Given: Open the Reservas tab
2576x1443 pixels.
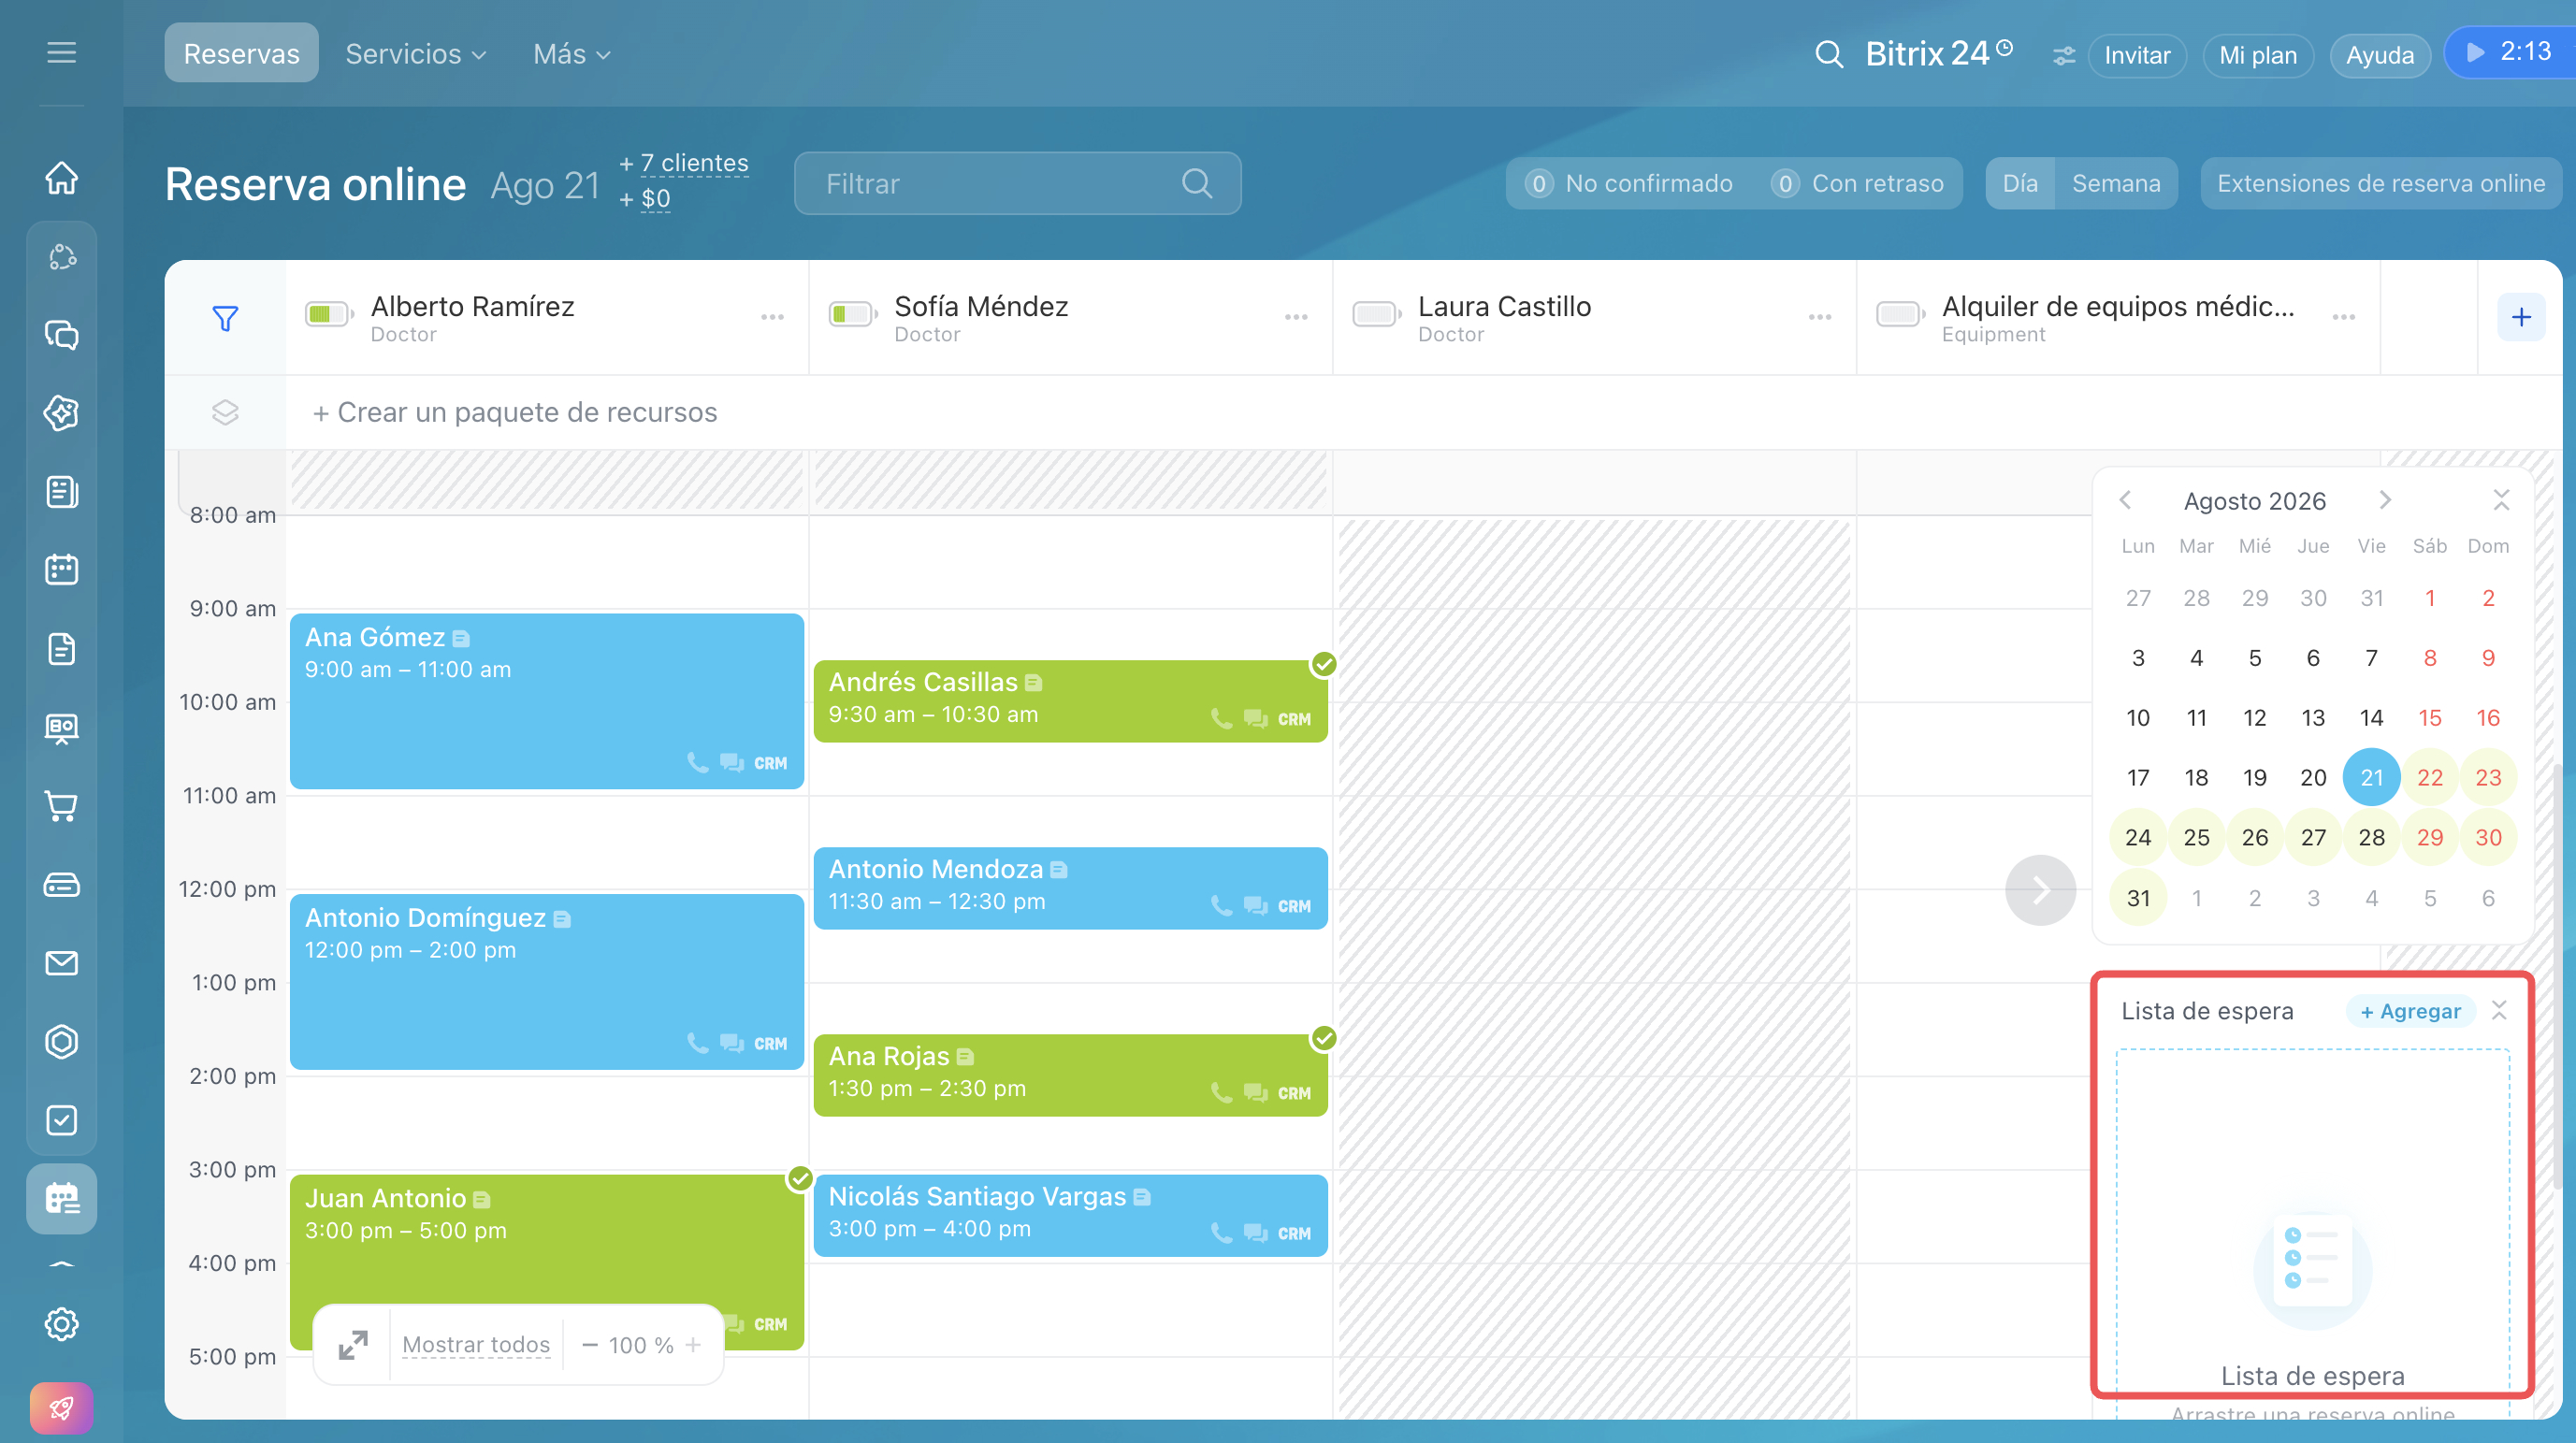Looking at the screenshot, I should 241,54.
